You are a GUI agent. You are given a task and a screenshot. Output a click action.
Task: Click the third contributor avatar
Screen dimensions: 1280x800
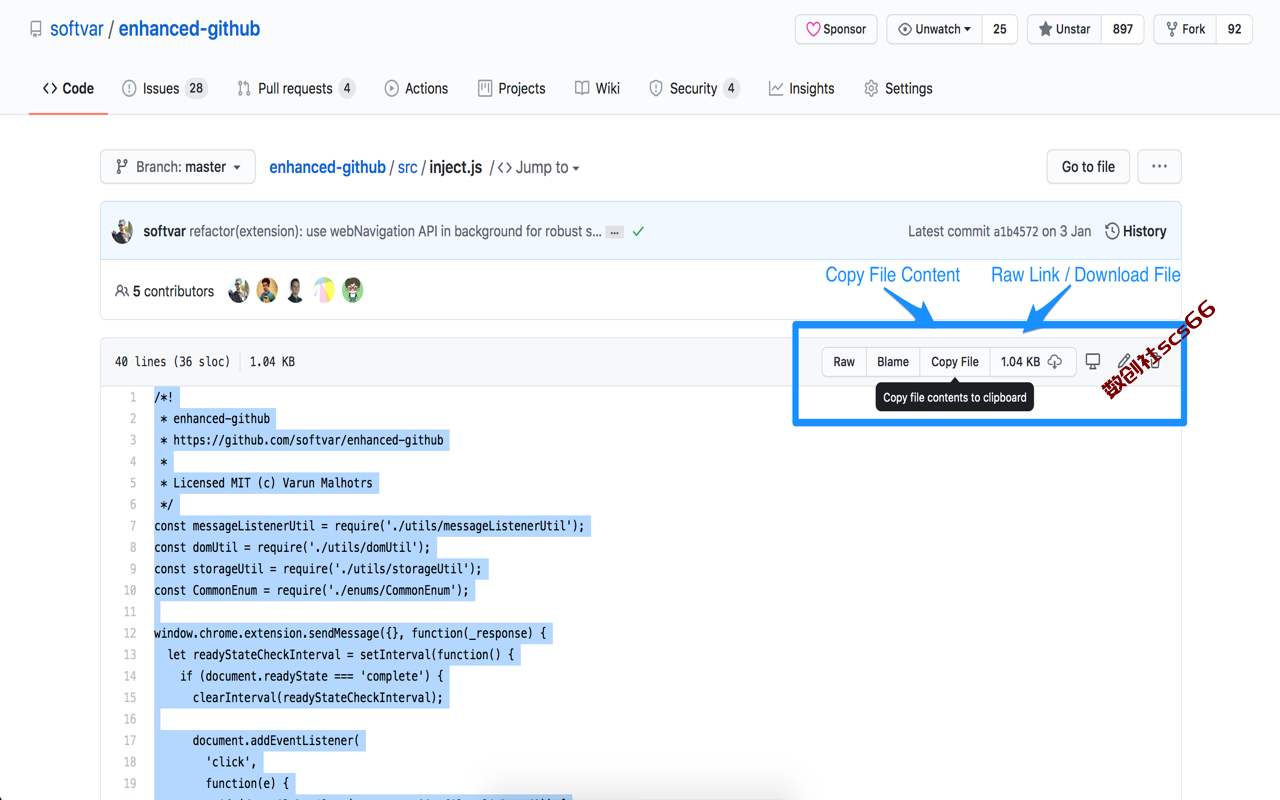tap(295, 290)
